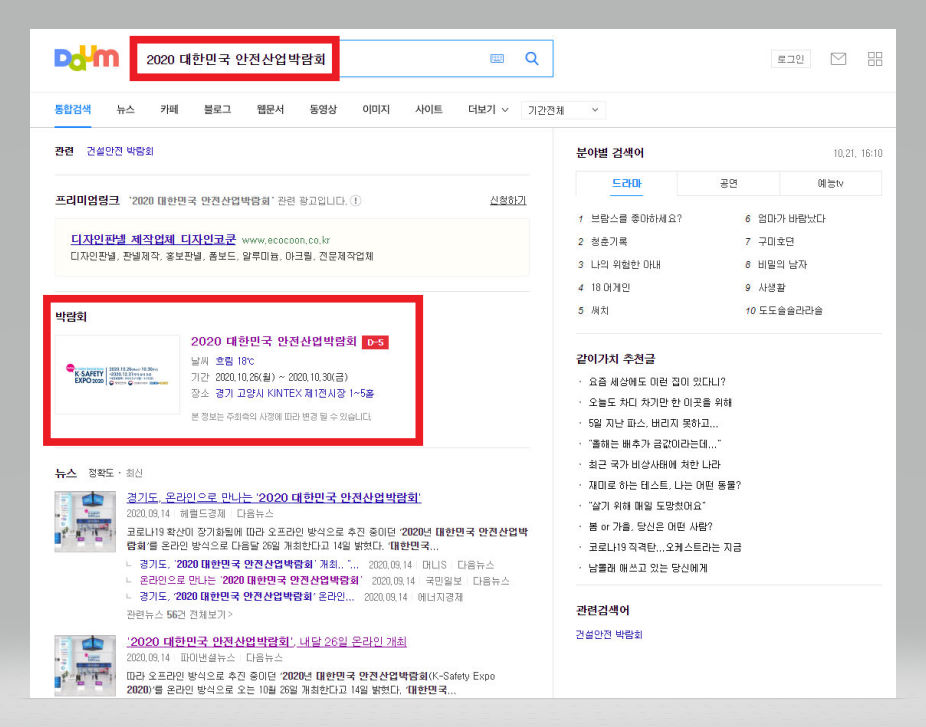The image size is (926, 727).
Task: Open recommended post 오늘도 차디 차기만 한 이곳을 위해
Action: (660, 403)
